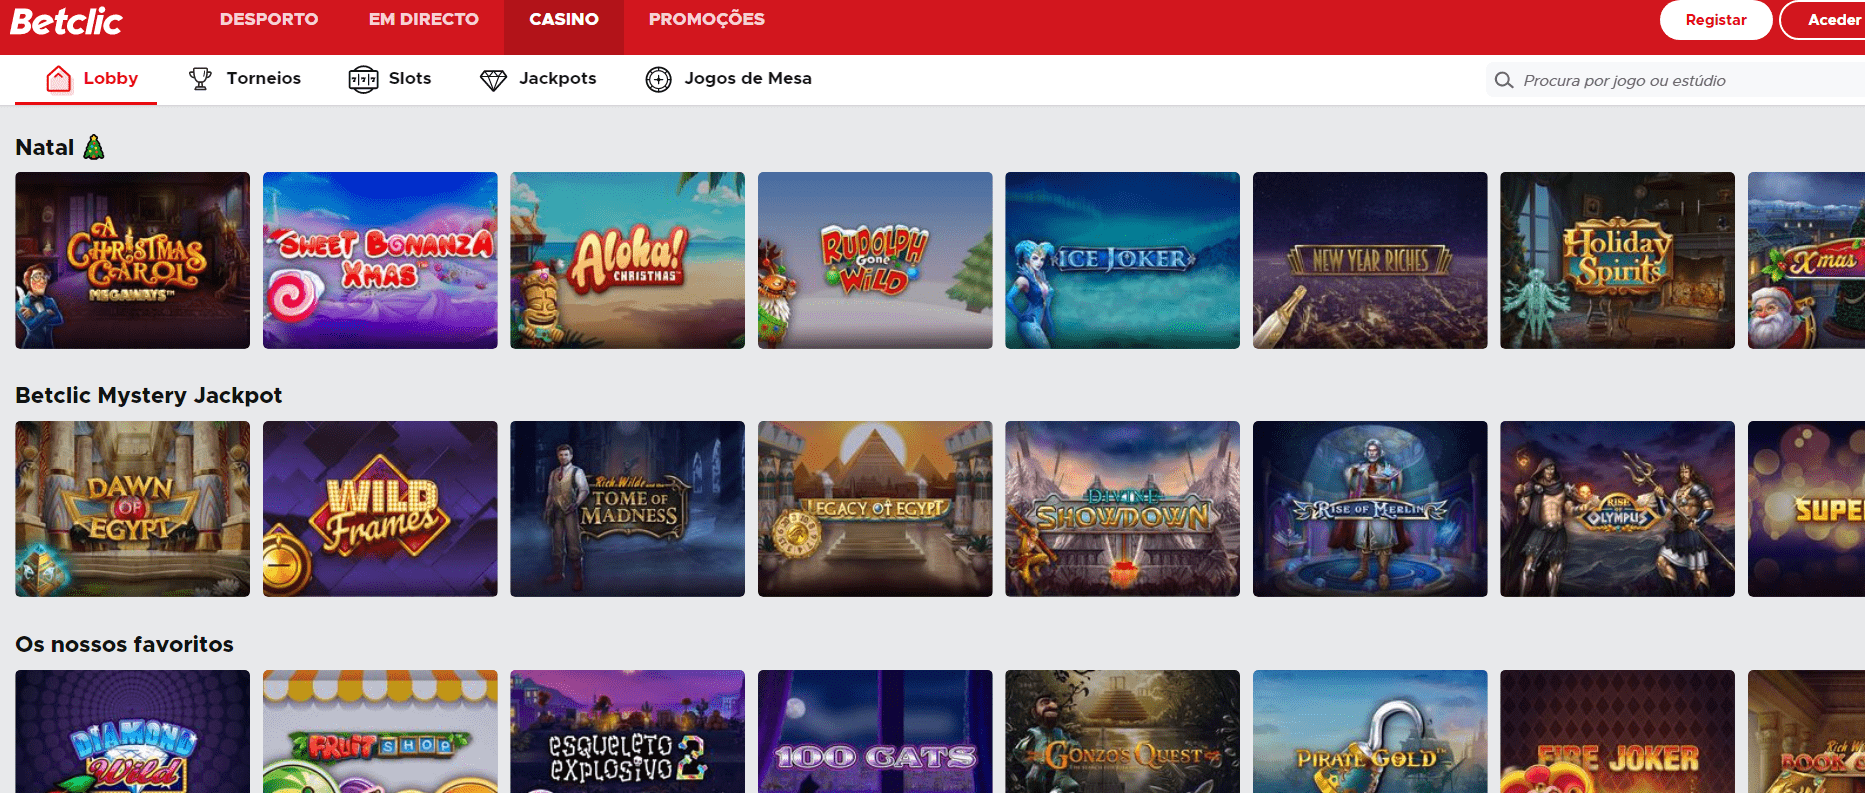
Task: Go to Promoções
Action: tap(707, 19)
